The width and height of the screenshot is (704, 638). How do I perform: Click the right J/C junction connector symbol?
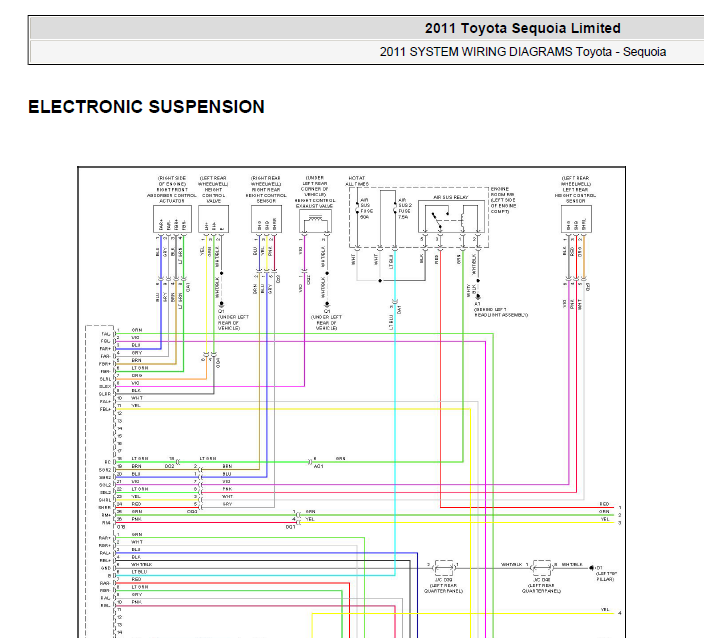pyautogui.click(x=541, y=568)
